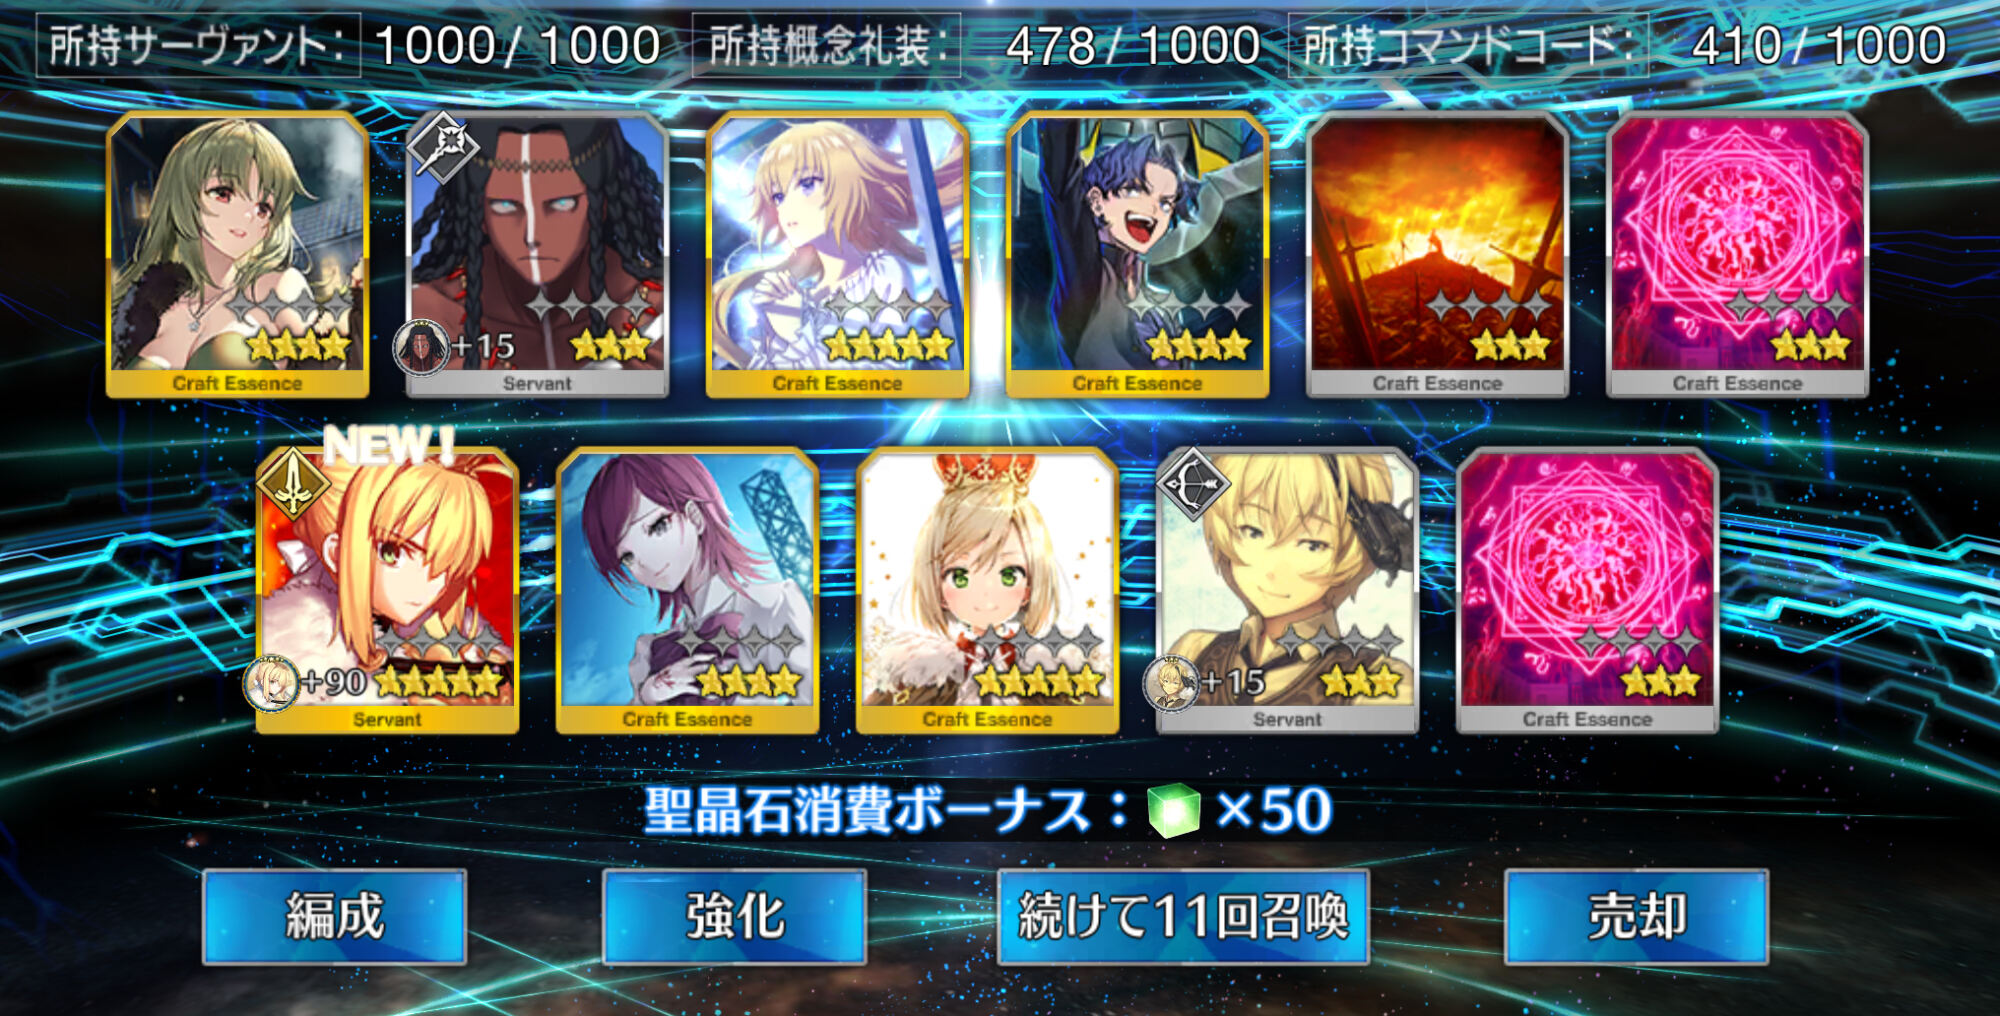The width and height of the screenshot is (2000, 1016).
Task: Tap the small +90 portrait icon on the Saber card
Action: click(x=271, y=684)
